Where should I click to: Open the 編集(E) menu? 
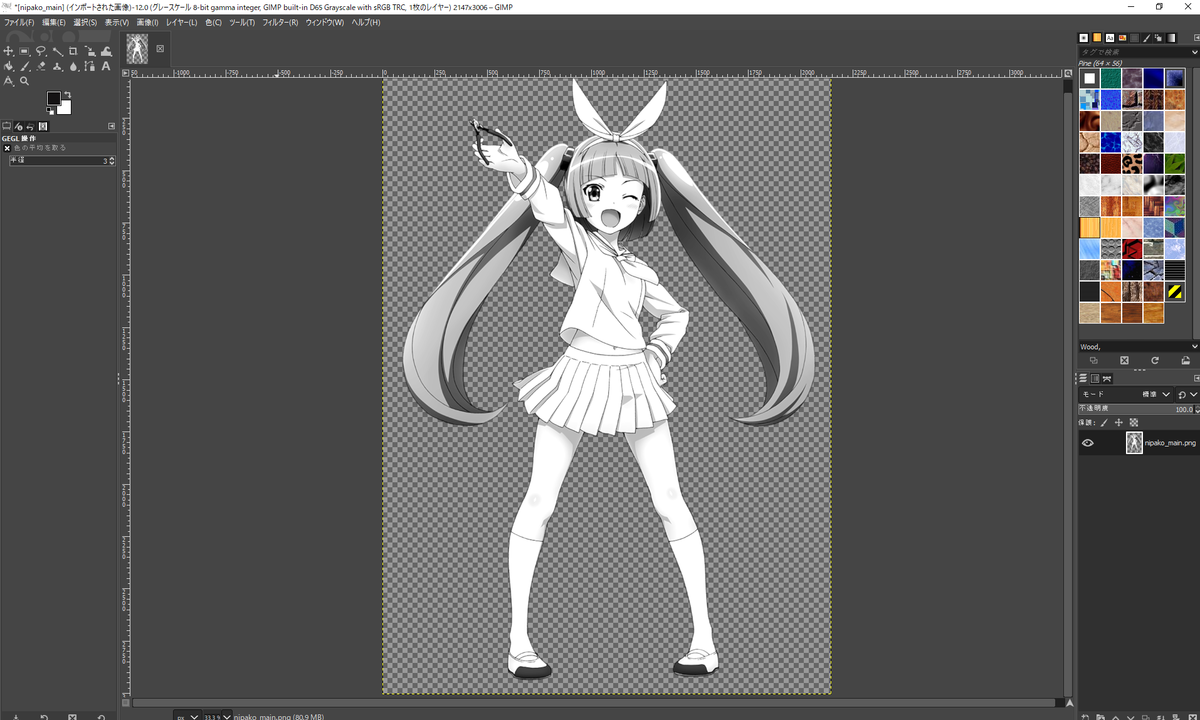tap(54, 22)
